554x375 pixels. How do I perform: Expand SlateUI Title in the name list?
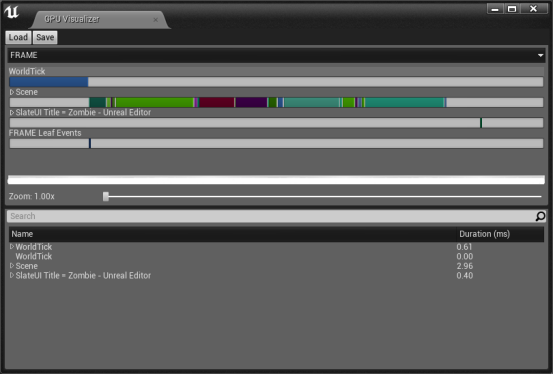(12, 275)
